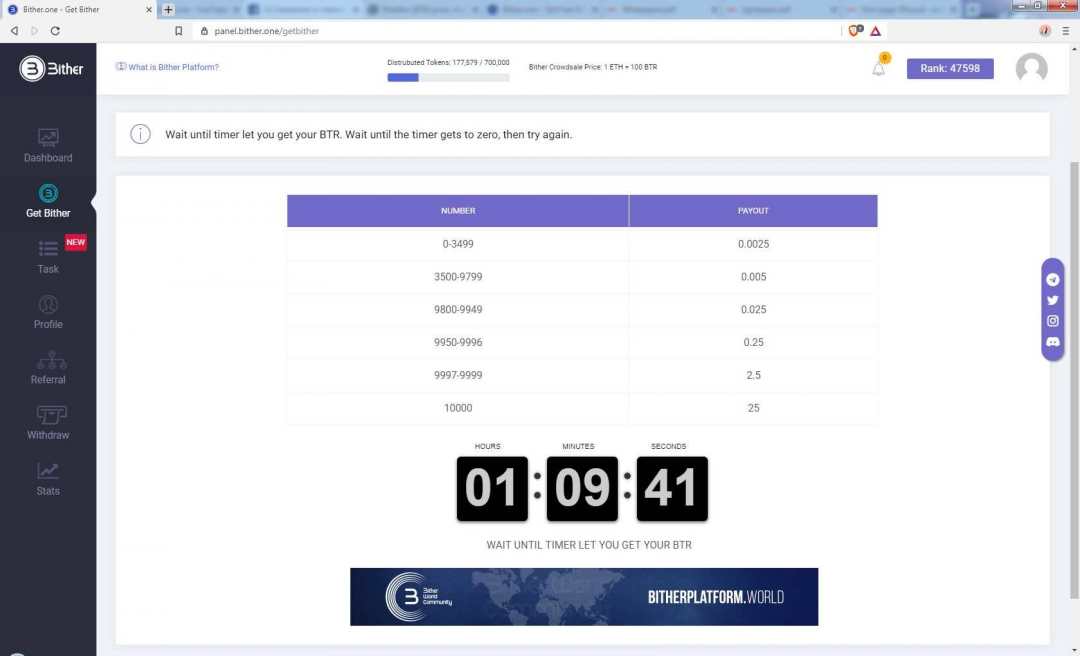Click the distributed tokens progress bar
The width and height of the screenshot is (1080, 656).
click(x=448, y=77)
